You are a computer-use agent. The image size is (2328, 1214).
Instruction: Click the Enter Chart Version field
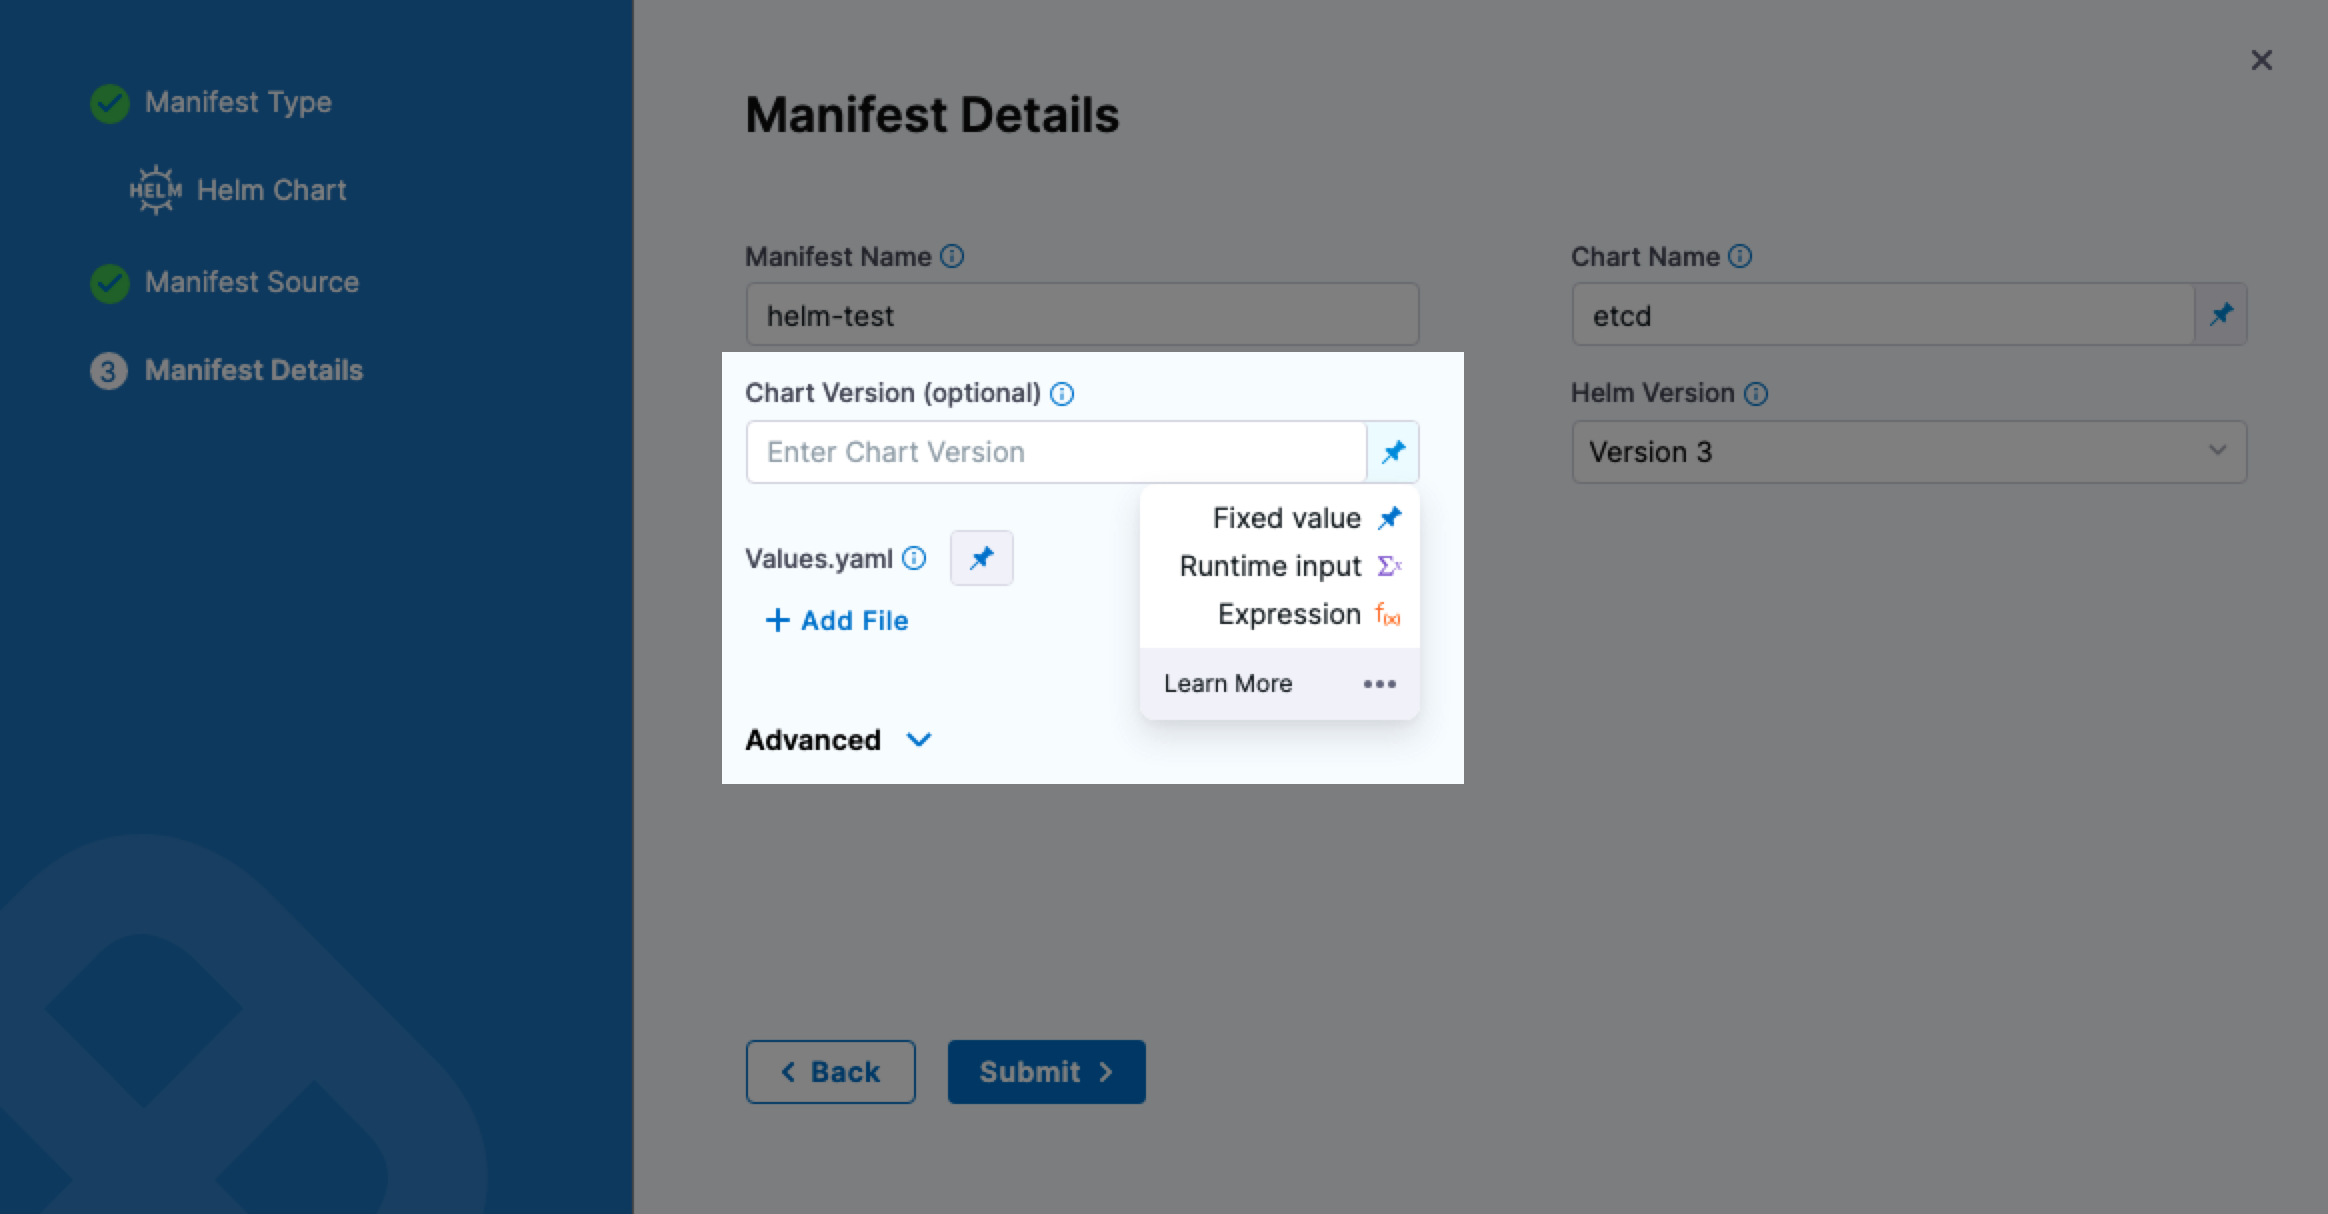[1056, 452]
